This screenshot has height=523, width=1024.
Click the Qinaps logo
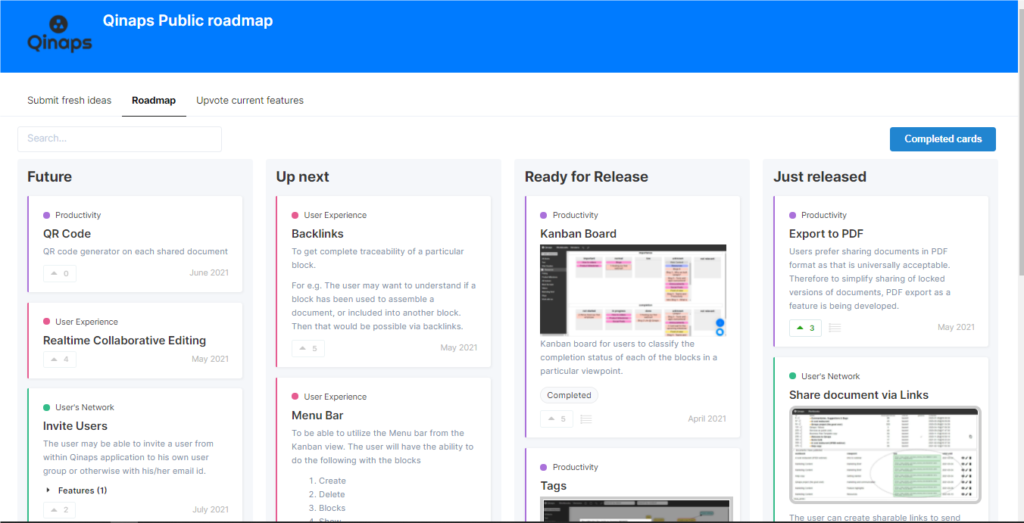pos(59,34)
